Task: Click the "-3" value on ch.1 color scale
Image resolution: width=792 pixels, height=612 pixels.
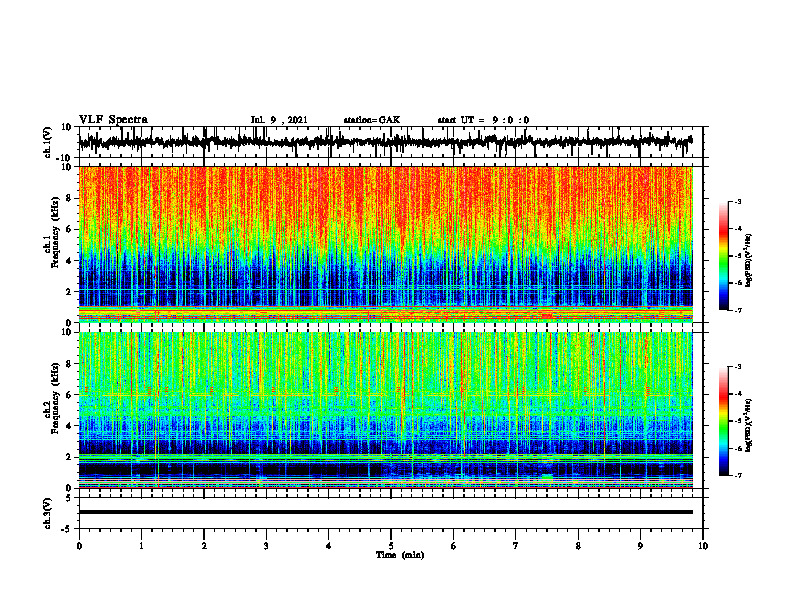Action: (738, 201)
